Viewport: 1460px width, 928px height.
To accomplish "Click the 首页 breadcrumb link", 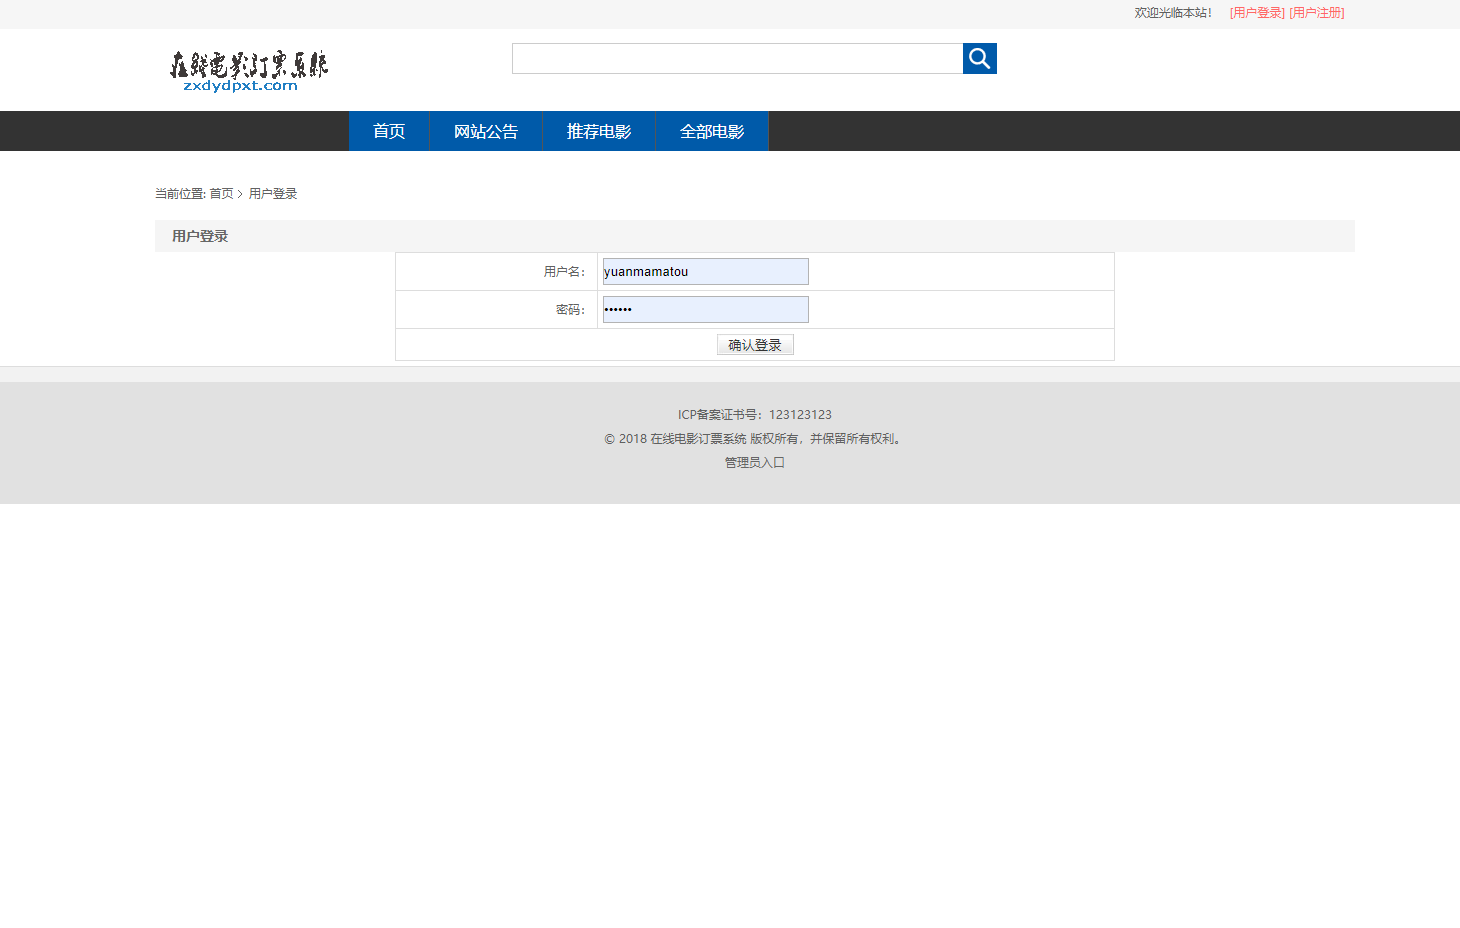I will click(x=221, y=193).
